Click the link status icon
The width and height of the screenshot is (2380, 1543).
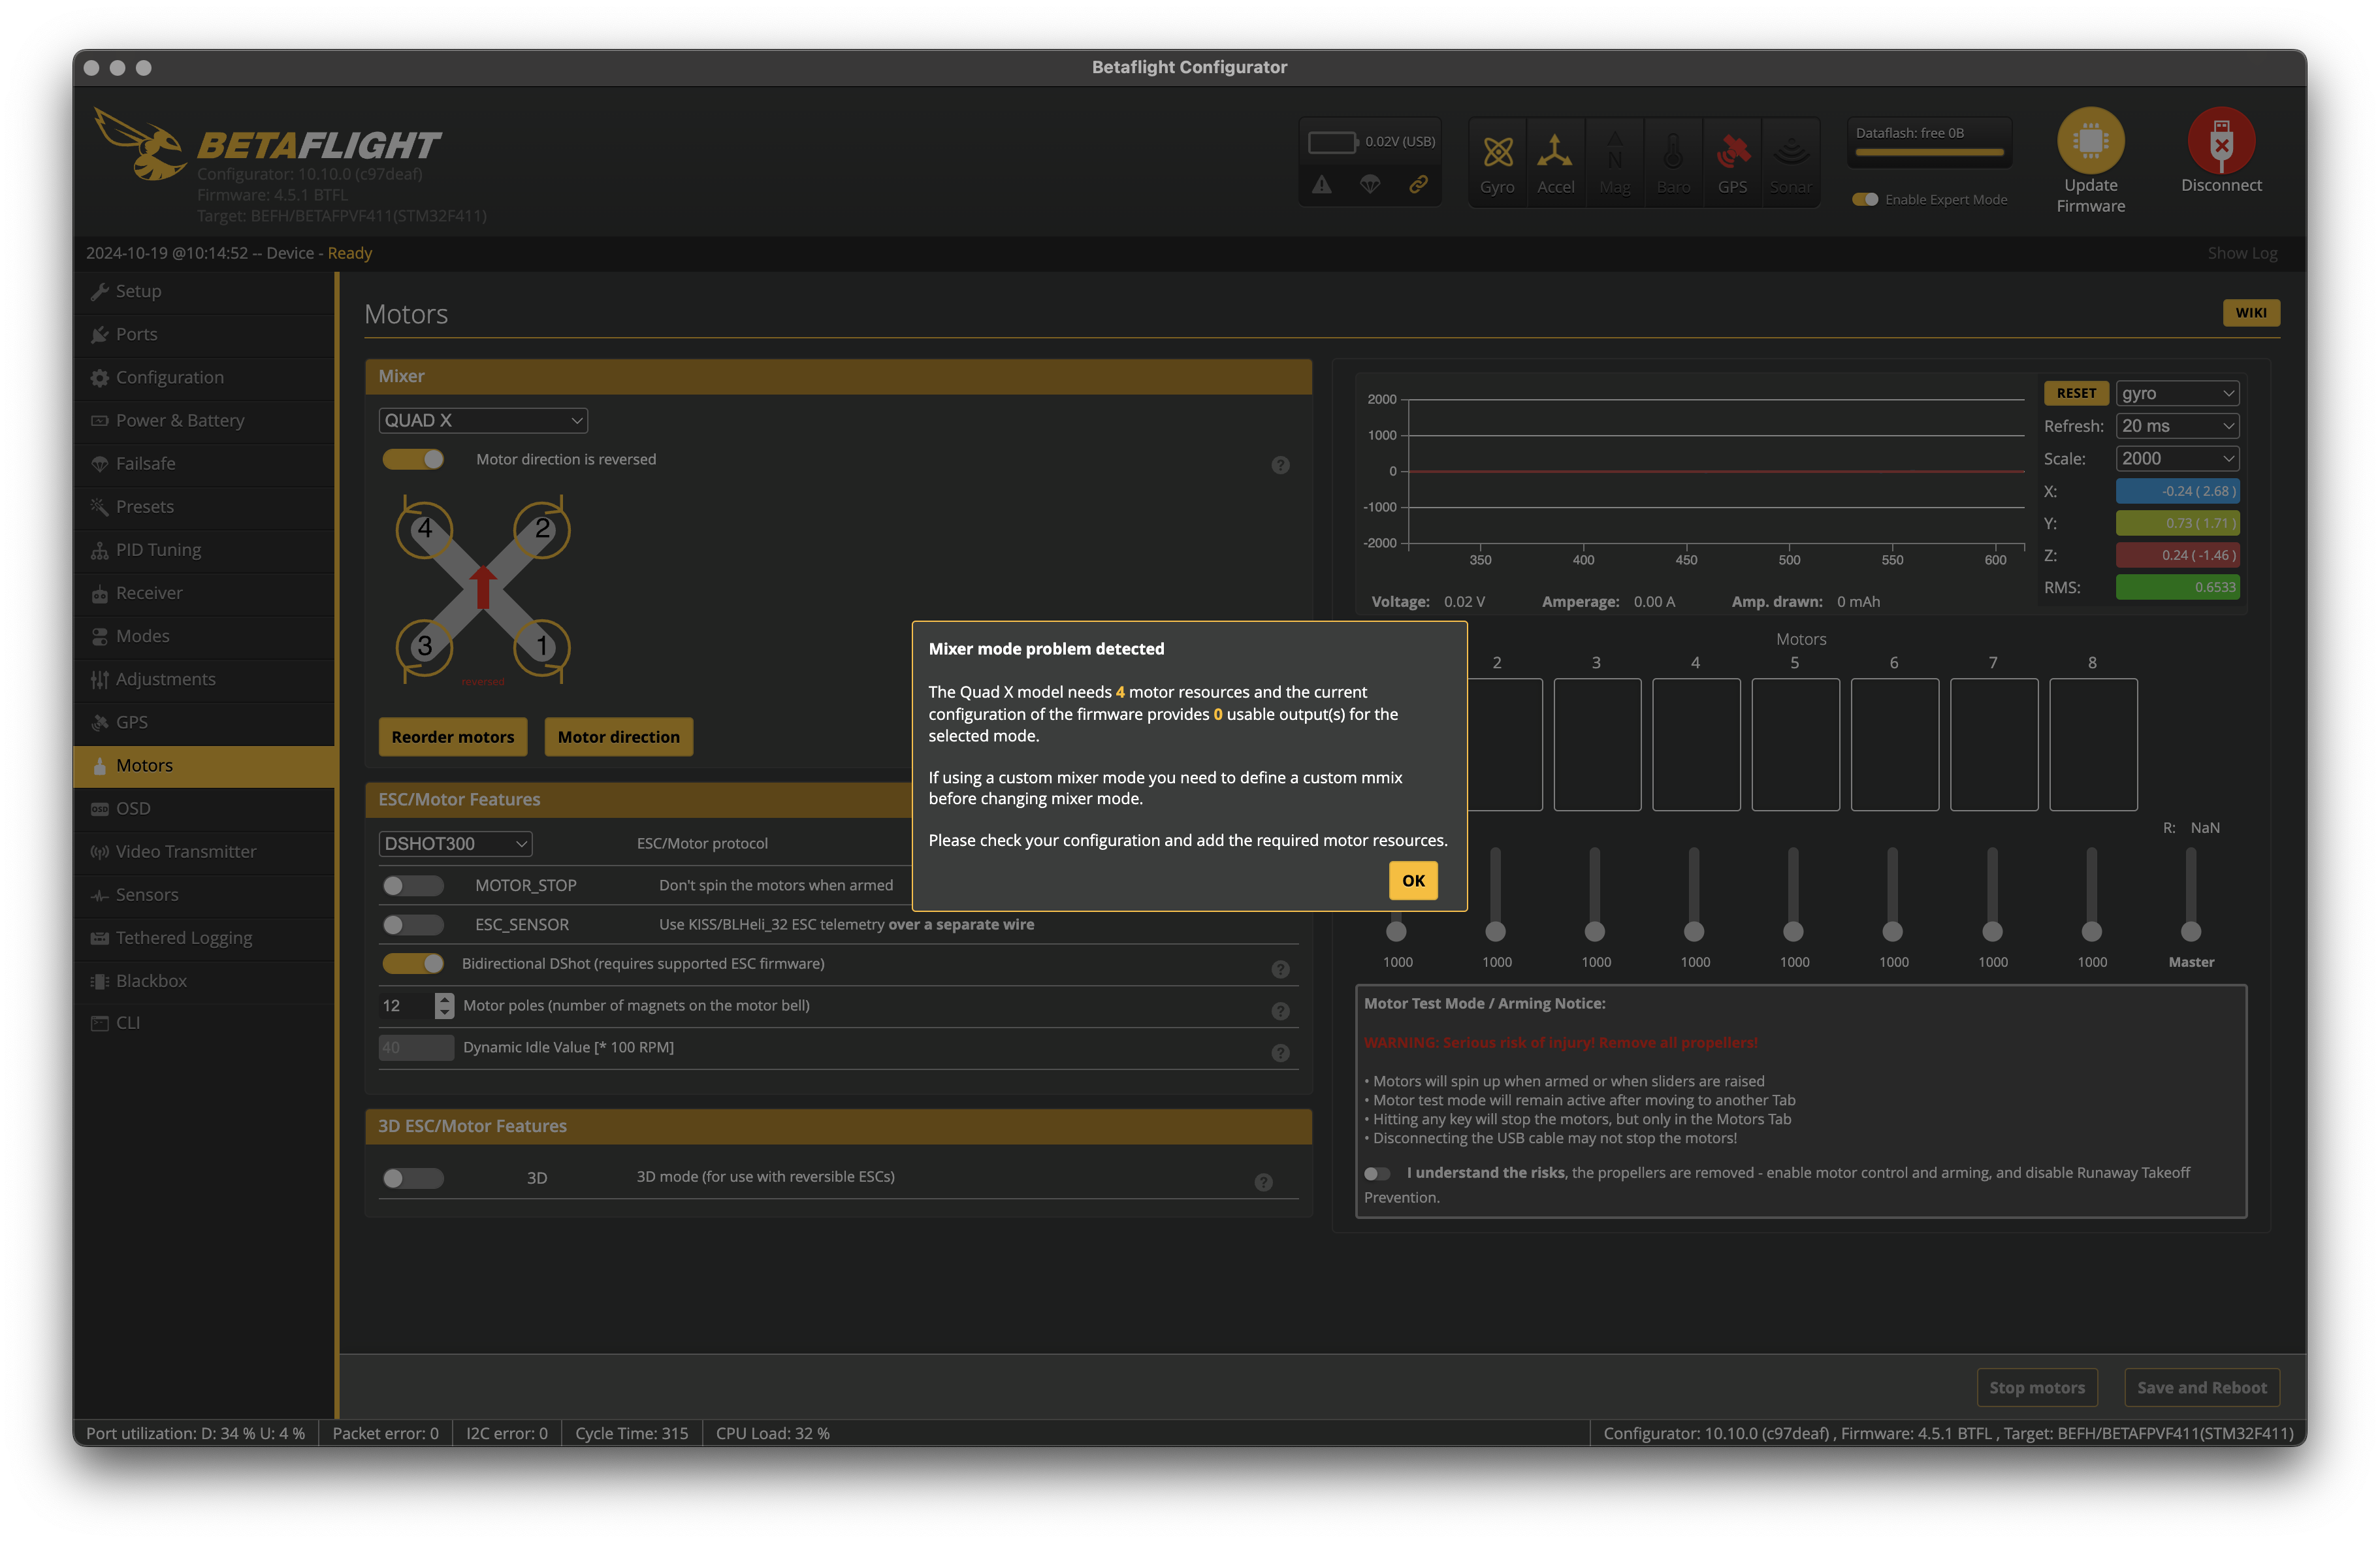(1418, 185)
